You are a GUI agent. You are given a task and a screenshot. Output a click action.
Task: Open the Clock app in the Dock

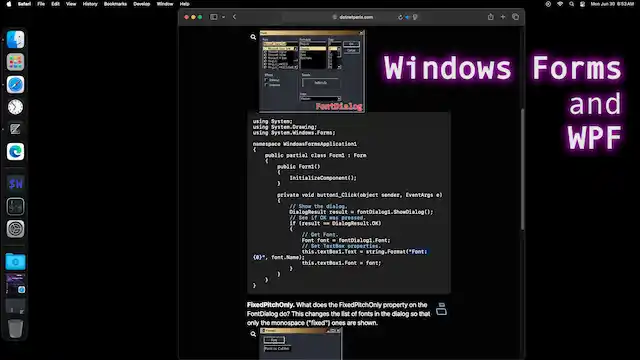coord(16,107)
